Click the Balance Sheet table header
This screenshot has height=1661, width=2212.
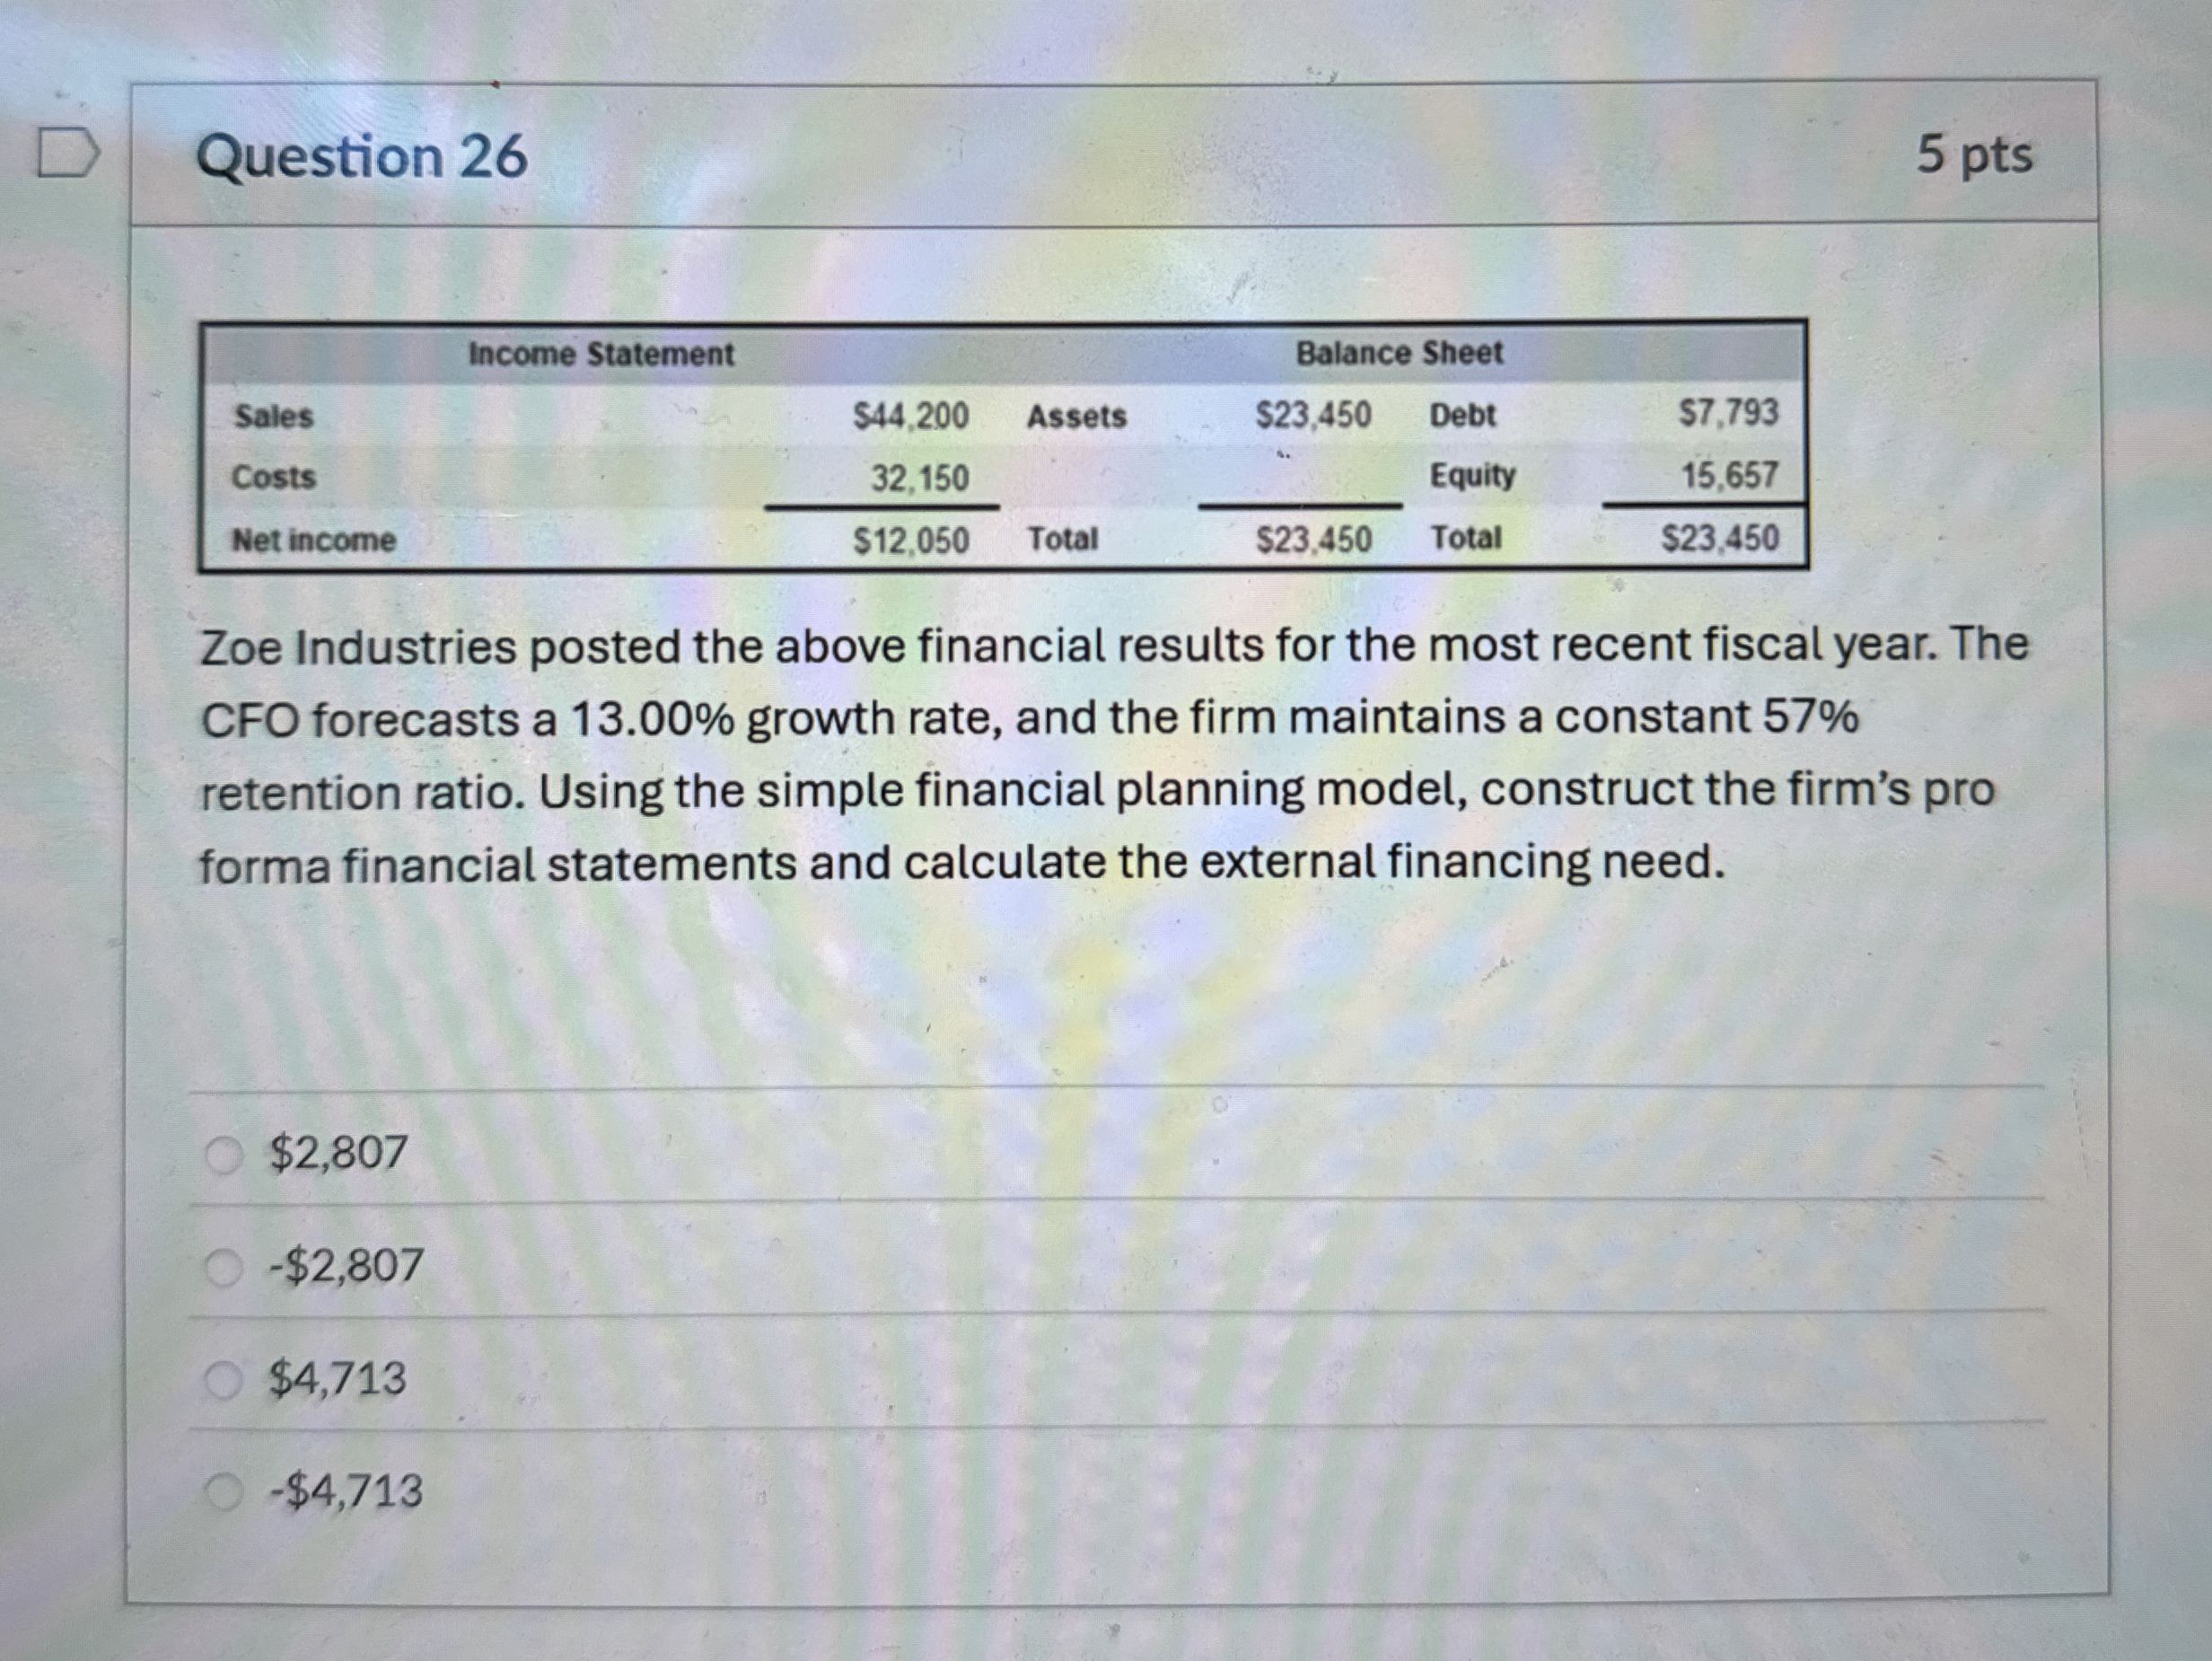coord(1400,352)
